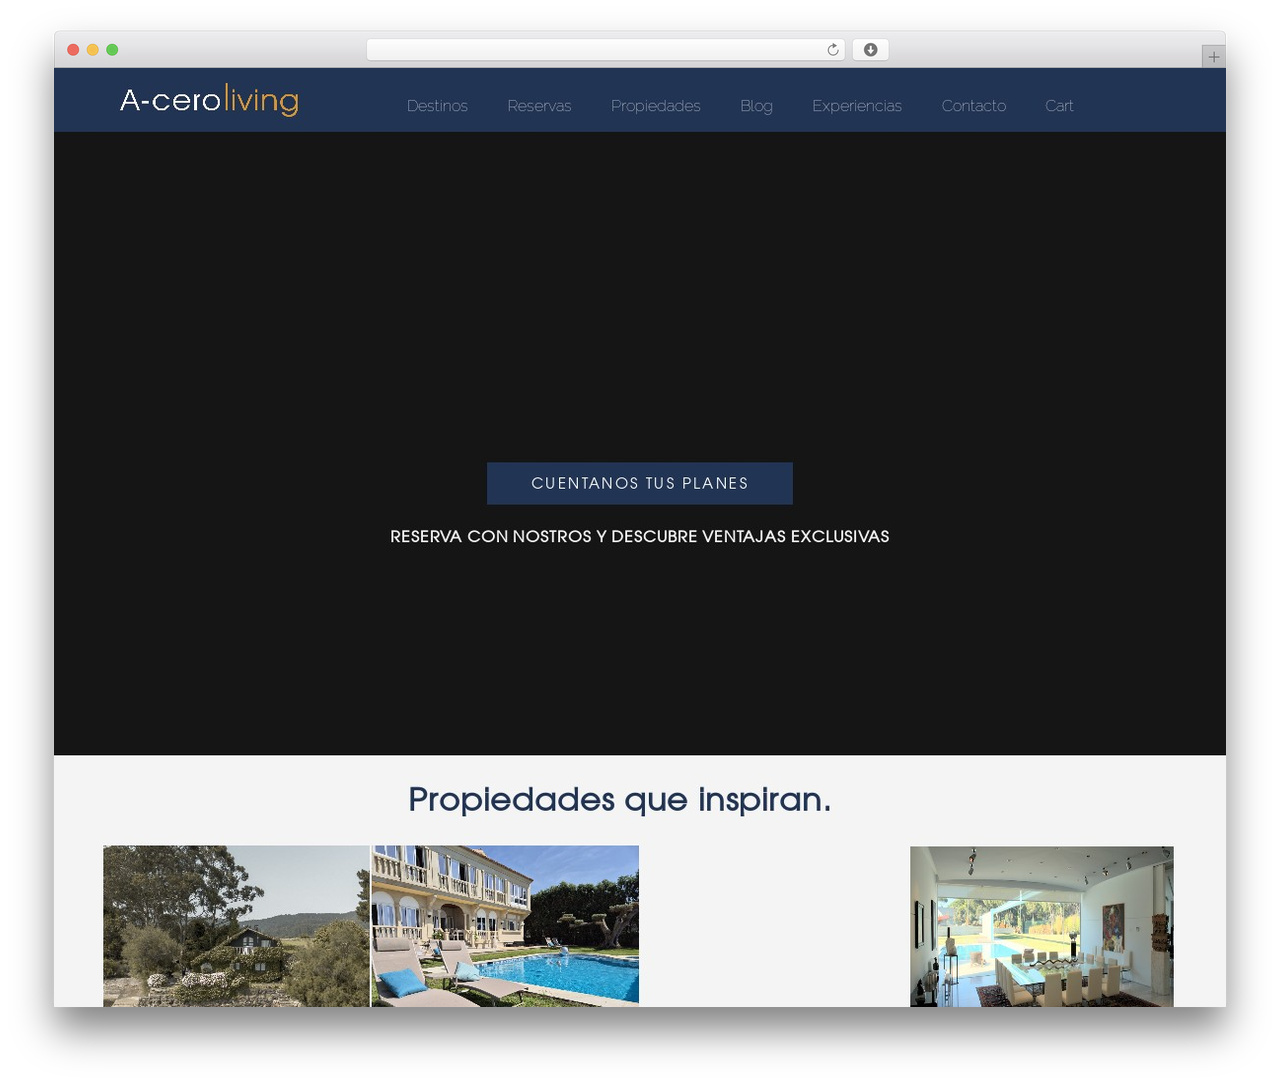View the Cart
The height and width of the screenshot is (1084, 1280).
pyautogui.click(x=1059, y=106)
